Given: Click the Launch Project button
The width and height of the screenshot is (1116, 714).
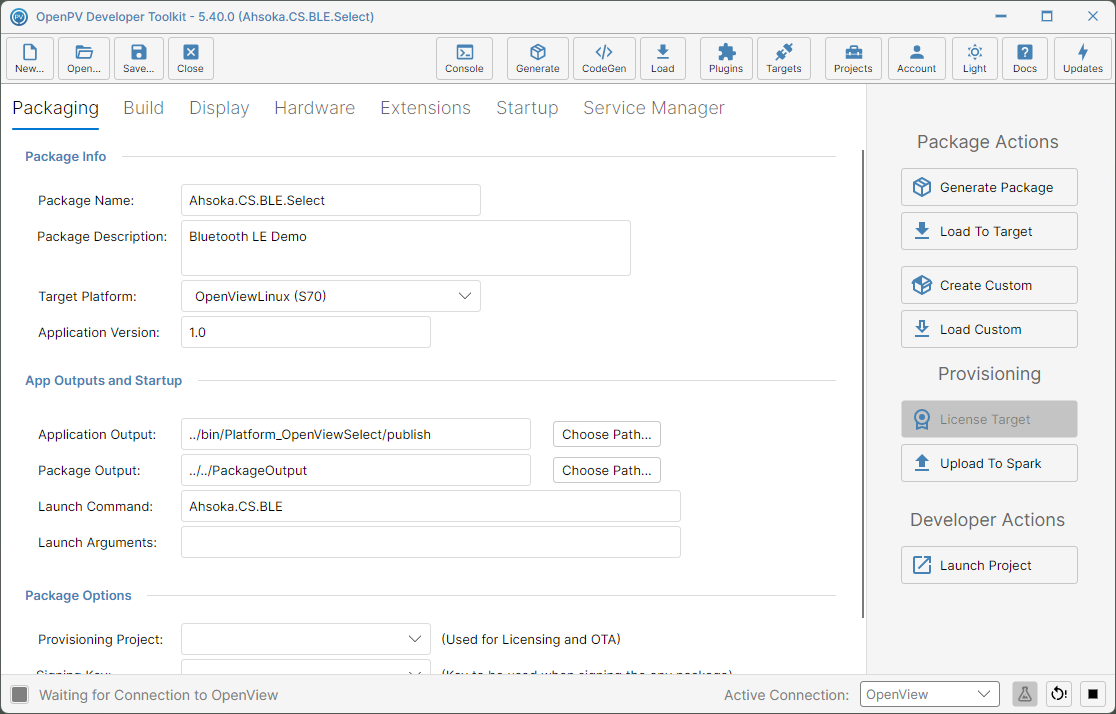Looking at the screenshot, I should coord(989,565).
